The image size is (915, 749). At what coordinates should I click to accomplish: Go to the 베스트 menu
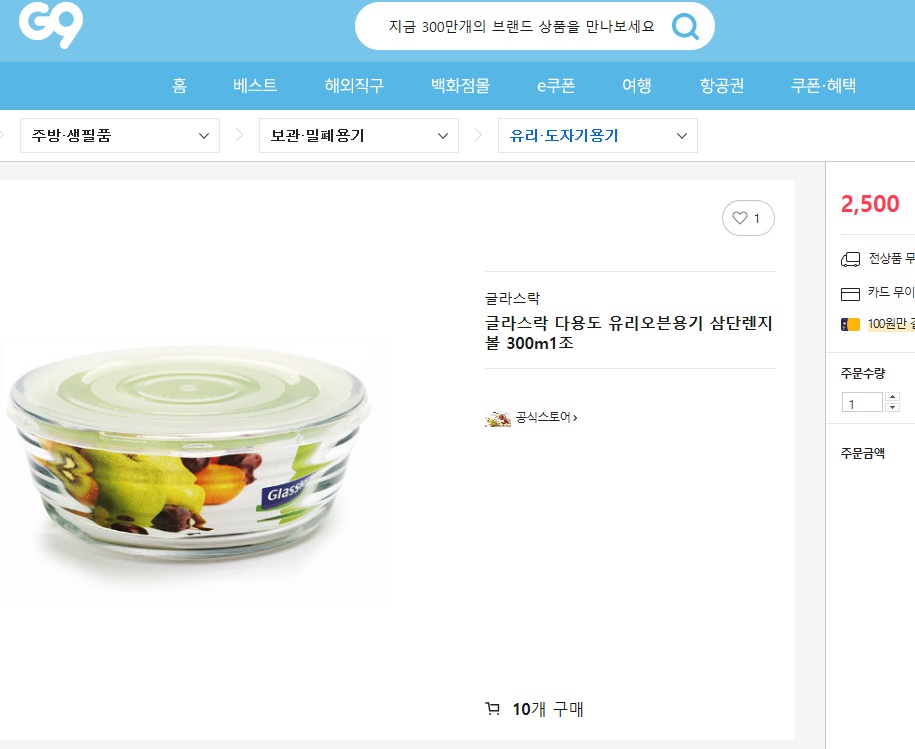tap(255, 86)
